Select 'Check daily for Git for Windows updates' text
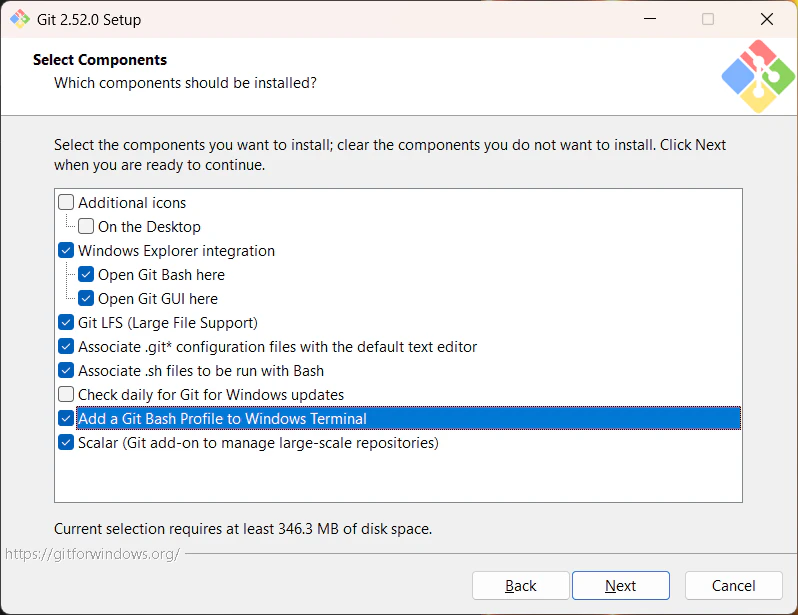 (211, 395)
